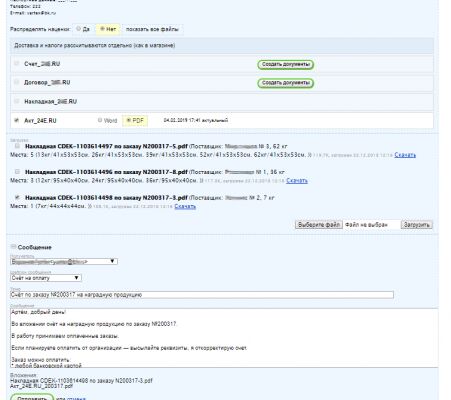The width and height of the screenshot is (451, 400).
Task: Click attachment text "Акт_24E.RU_200317.pdf"
Action: pos(41,386)
